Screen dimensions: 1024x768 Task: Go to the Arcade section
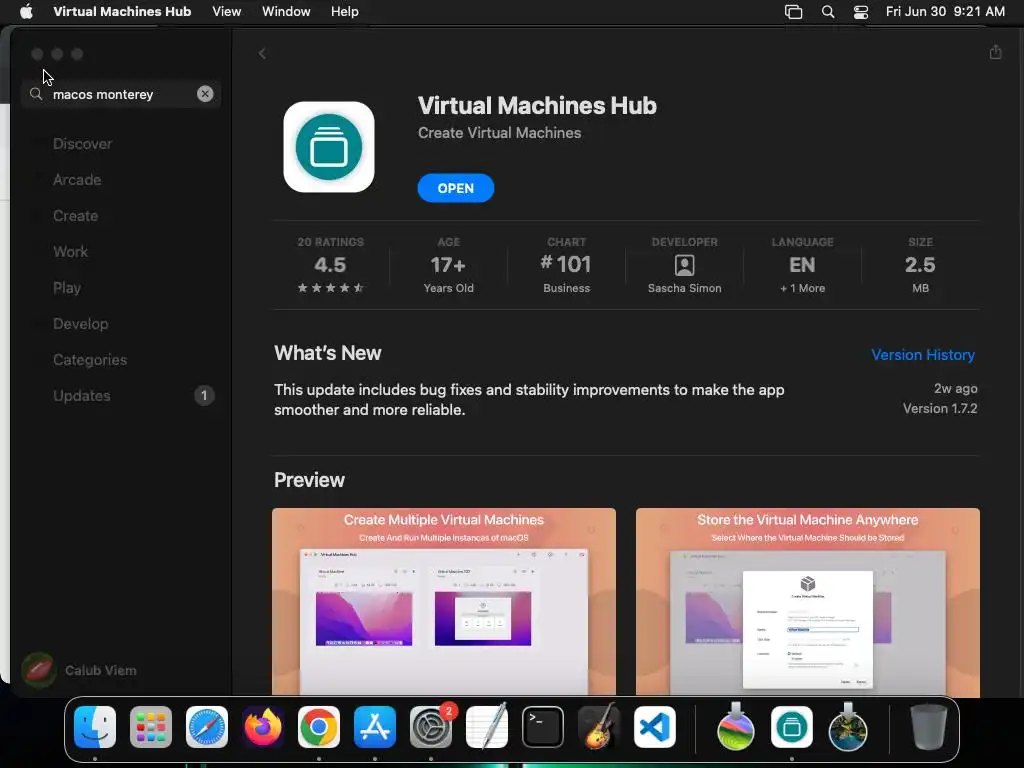pos(77,180)
